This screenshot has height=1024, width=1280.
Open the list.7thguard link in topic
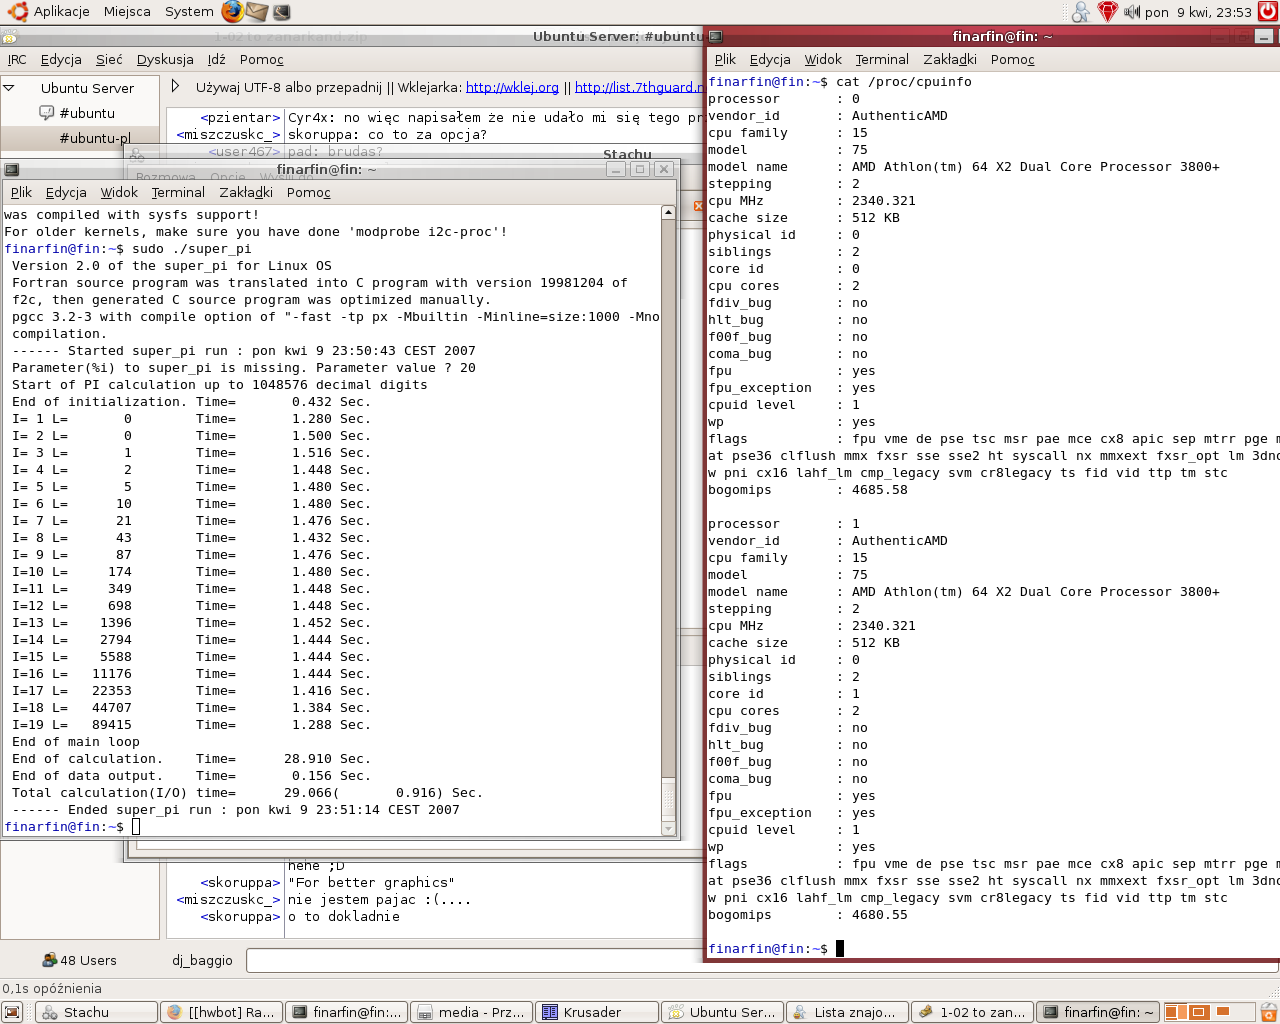(639, 87)
